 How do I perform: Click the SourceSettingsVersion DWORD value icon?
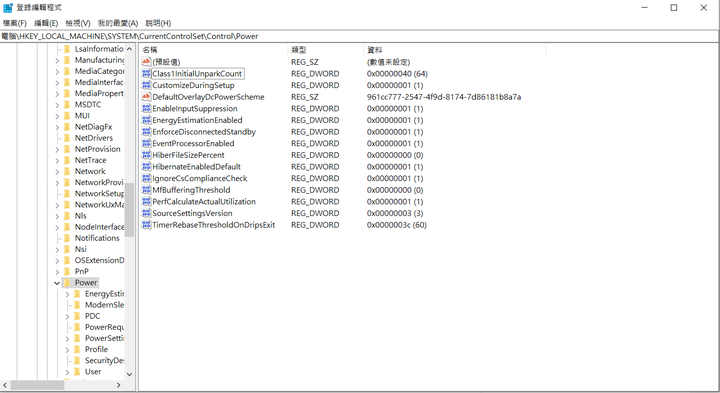[x=146, y=213]
